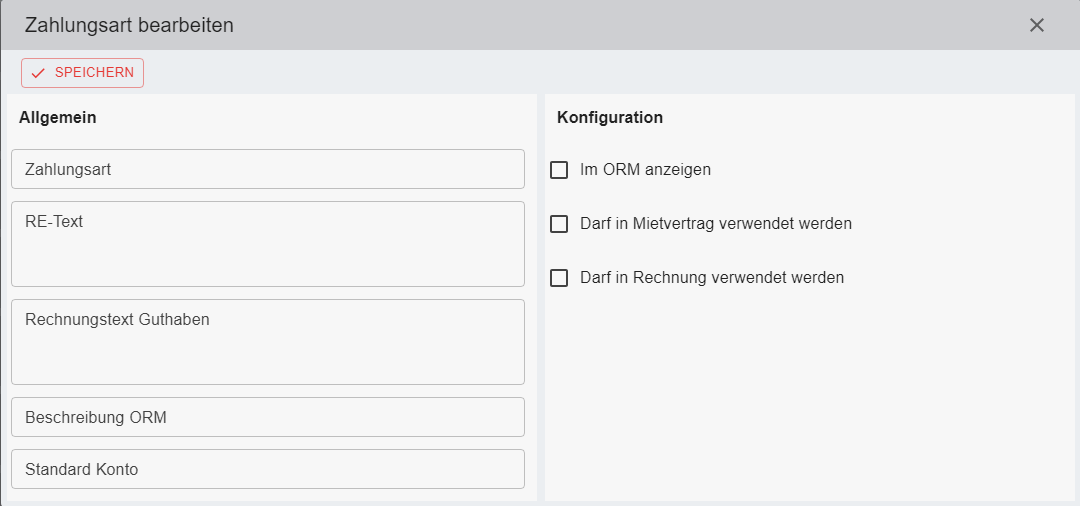Click the blank toolbar area right of Speichern
The height and width of the screenshot is (506, 1080).
(x=600, y=73)
